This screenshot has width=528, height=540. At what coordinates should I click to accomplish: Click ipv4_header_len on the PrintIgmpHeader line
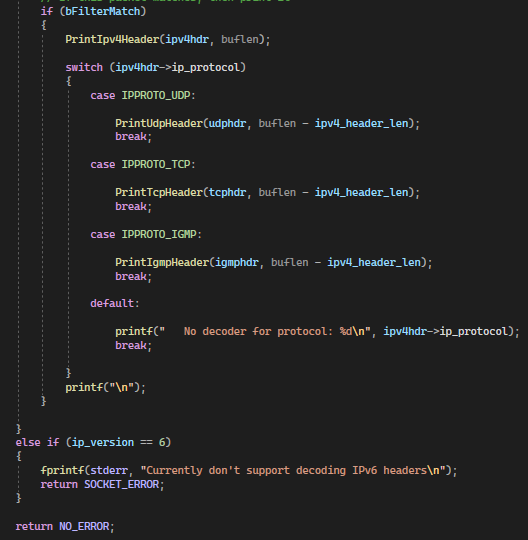pos(374,262)
